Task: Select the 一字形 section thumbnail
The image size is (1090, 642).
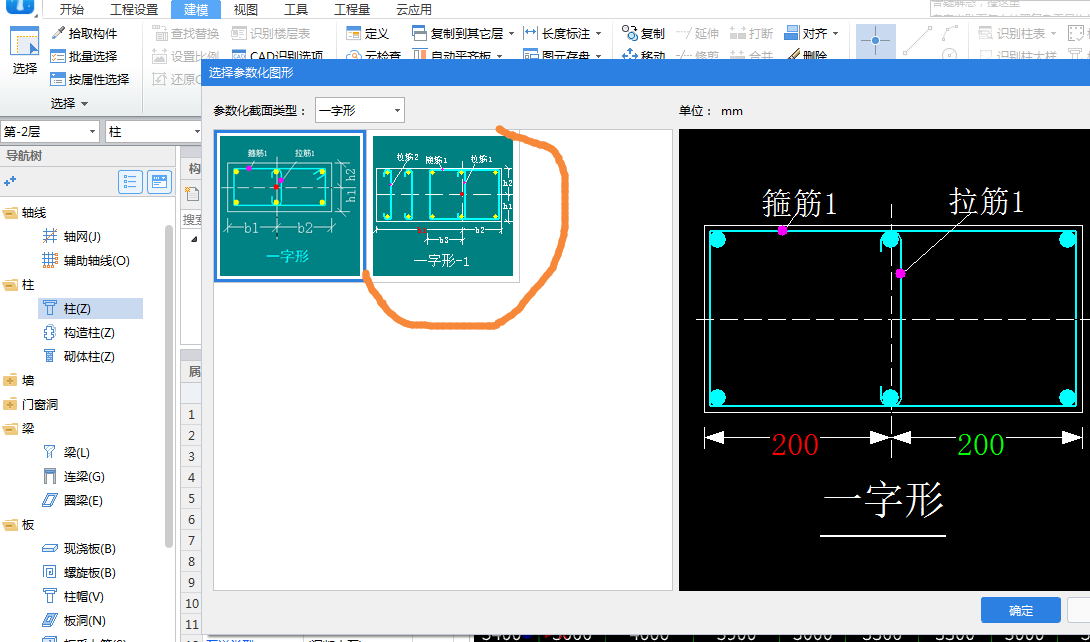Action: [290, 206]
